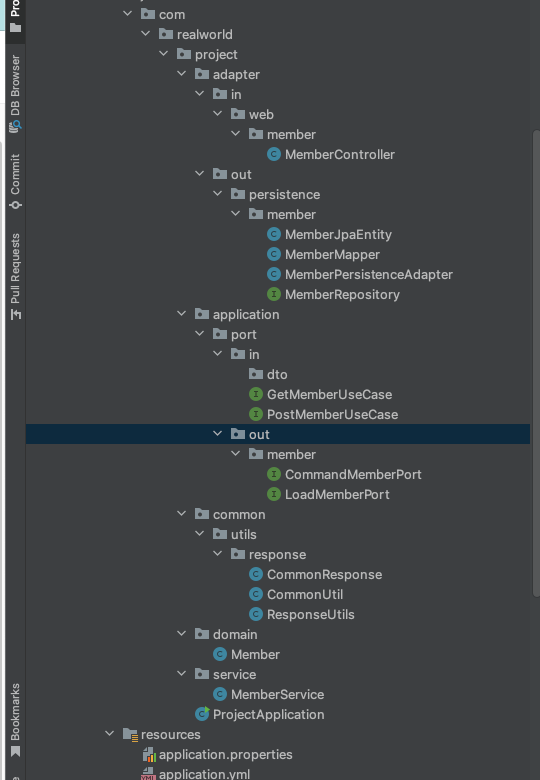
Task: Select MemberService in the tree
Action: [x=277, y=694]
